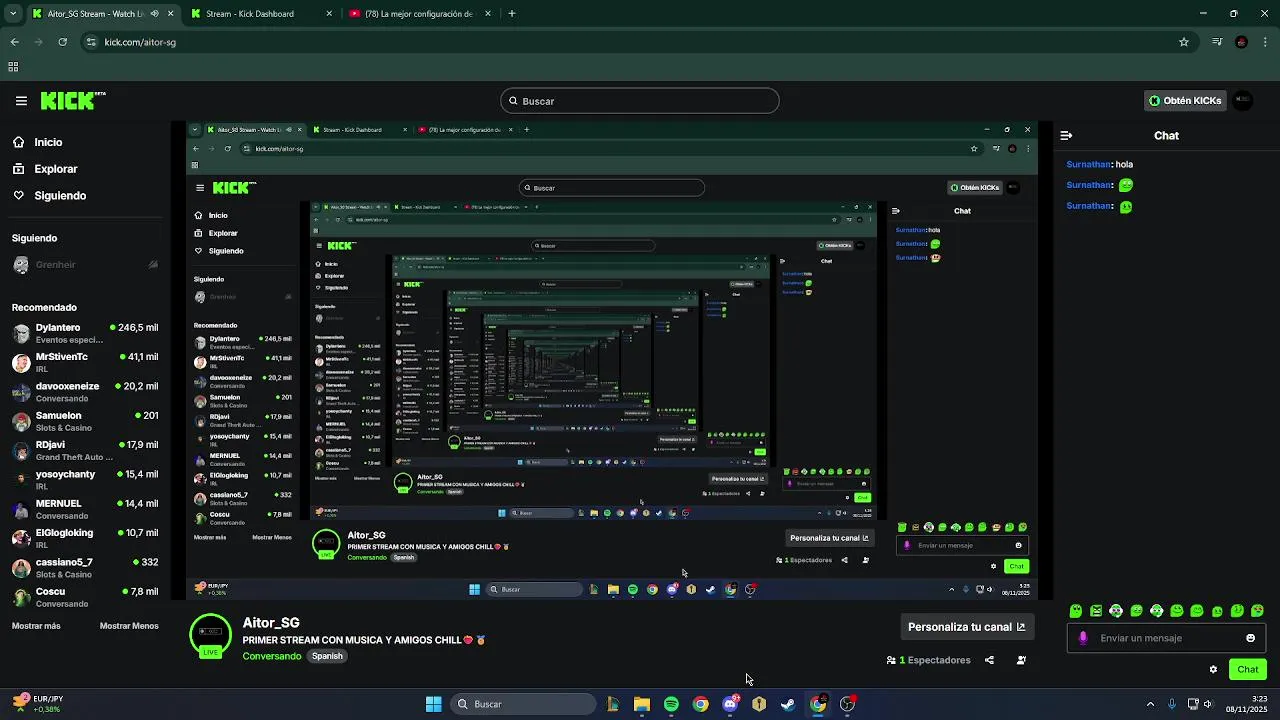The height and width of the screenshot is (720, 1280).
Task: Select the Coscu channel row
Action: coord(85,597)
